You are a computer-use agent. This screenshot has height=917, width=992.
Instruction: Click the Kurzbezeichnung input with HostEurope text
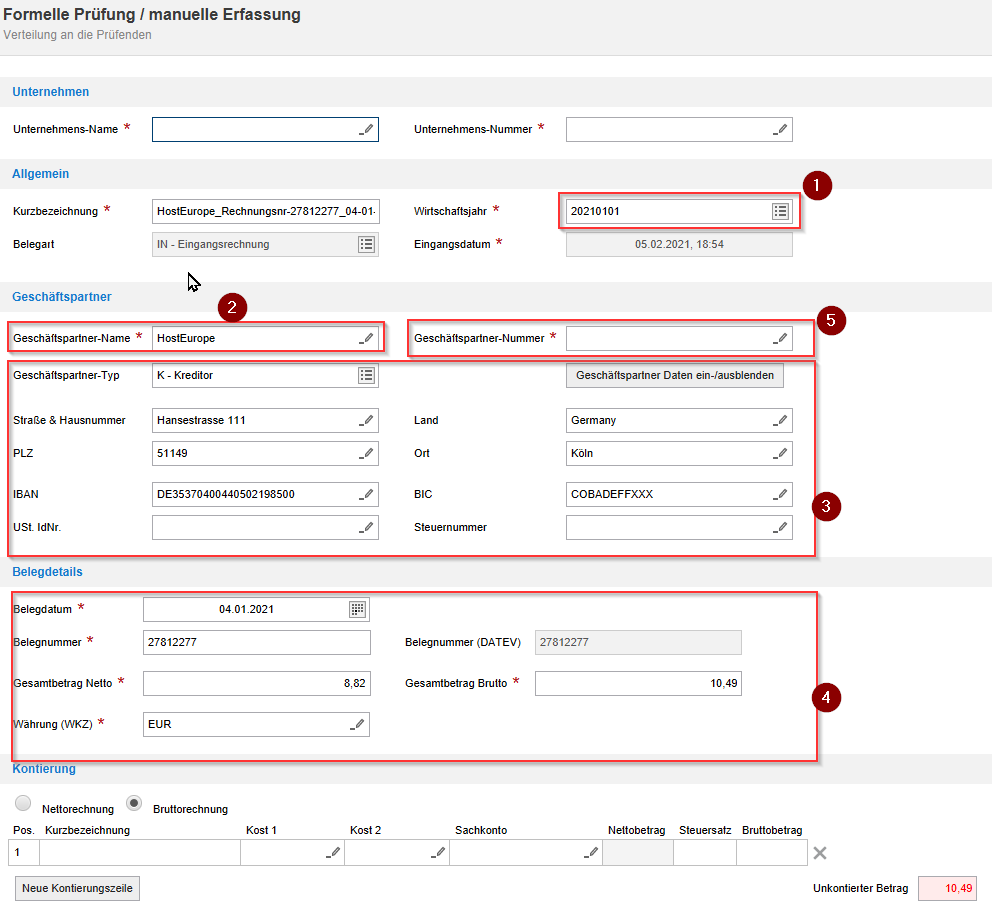(265, 211)
